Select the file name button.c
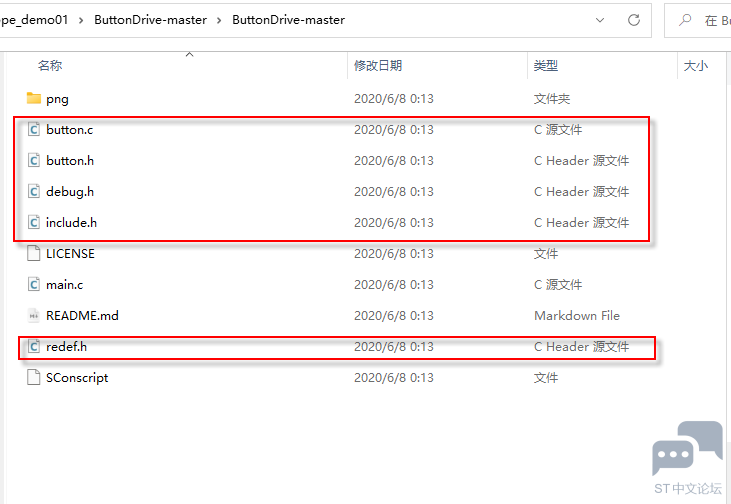The width and height of the screenshot is (731, 504). [69, 130]
